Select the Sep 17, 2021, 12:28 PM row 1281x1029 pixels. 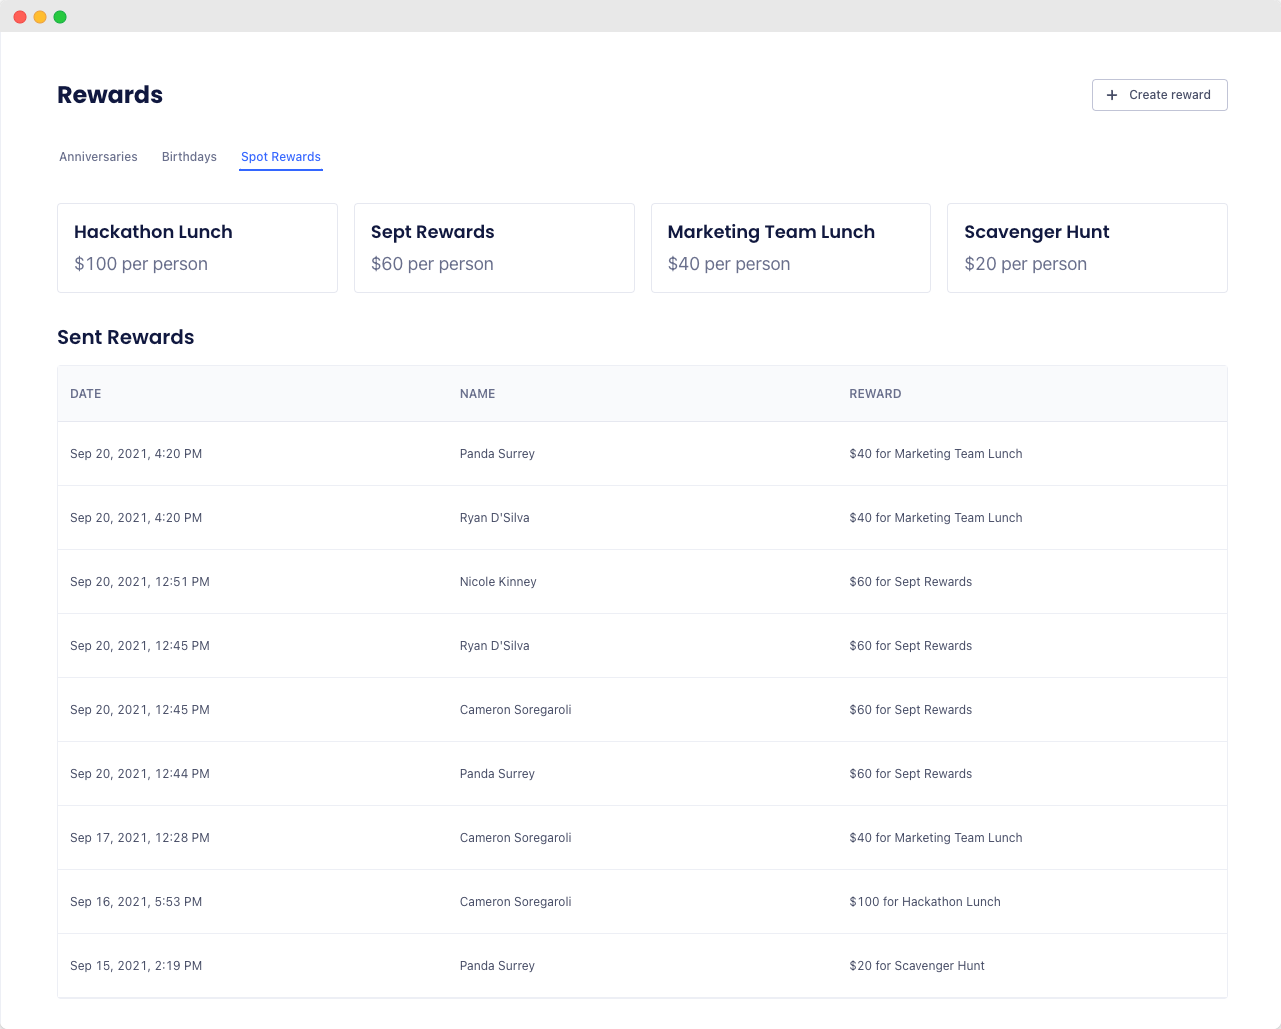(140, 838)
